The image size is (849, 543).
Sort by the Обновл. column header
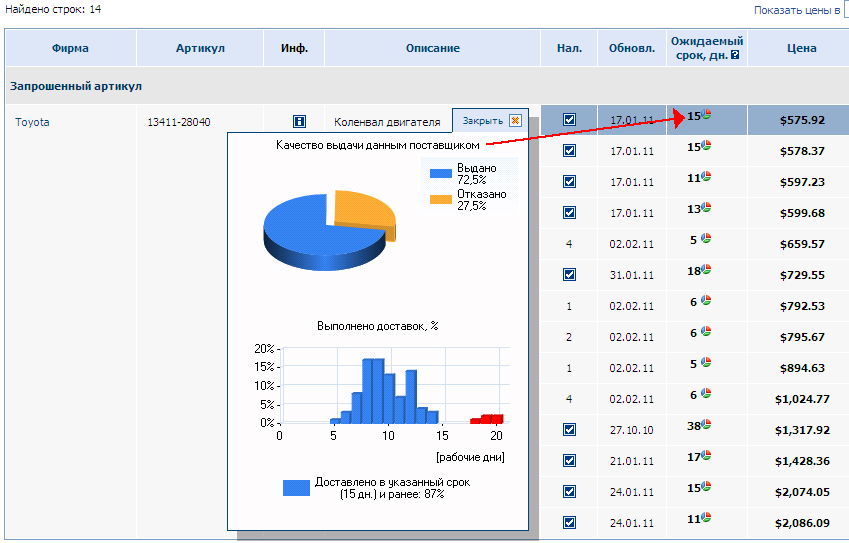point(632,48)
